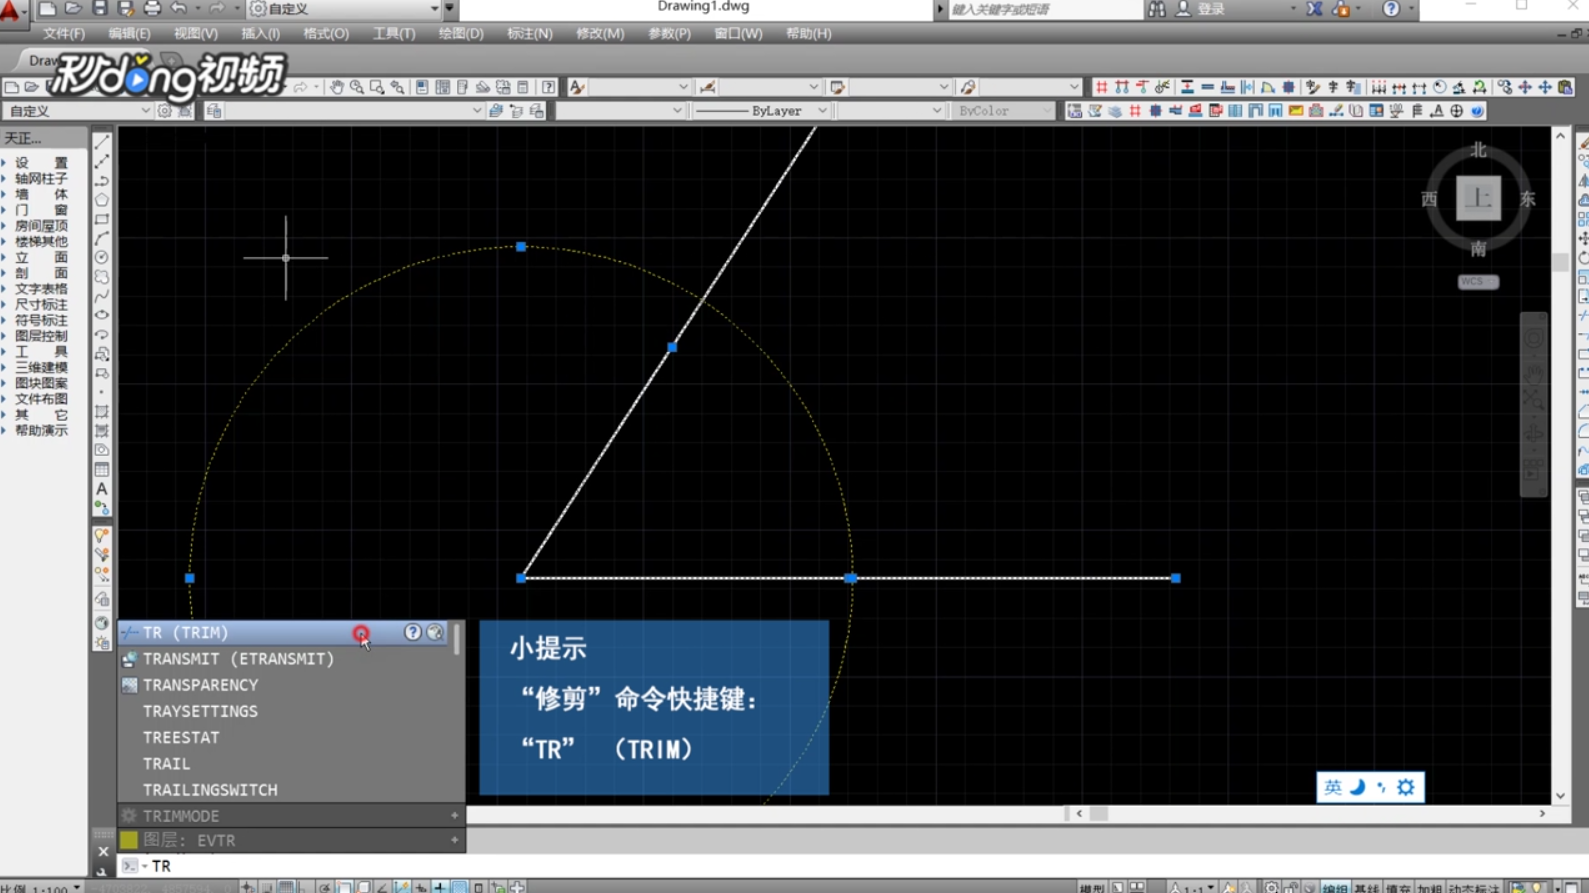
Task: Expand the 墙体 tree item
Action: [x=4, y=194]
